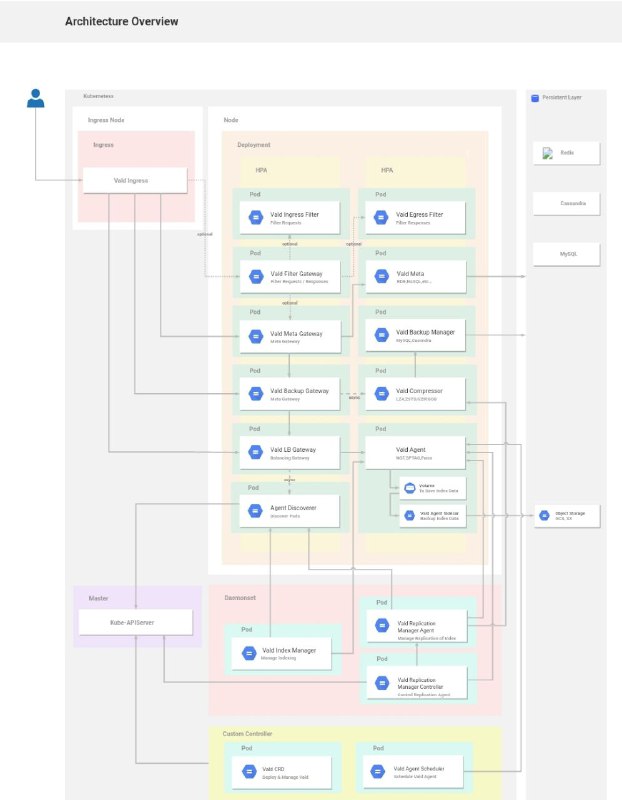
Task: Click the Vald Replication Manager Controller icon
Action: [x=382, y=683]
